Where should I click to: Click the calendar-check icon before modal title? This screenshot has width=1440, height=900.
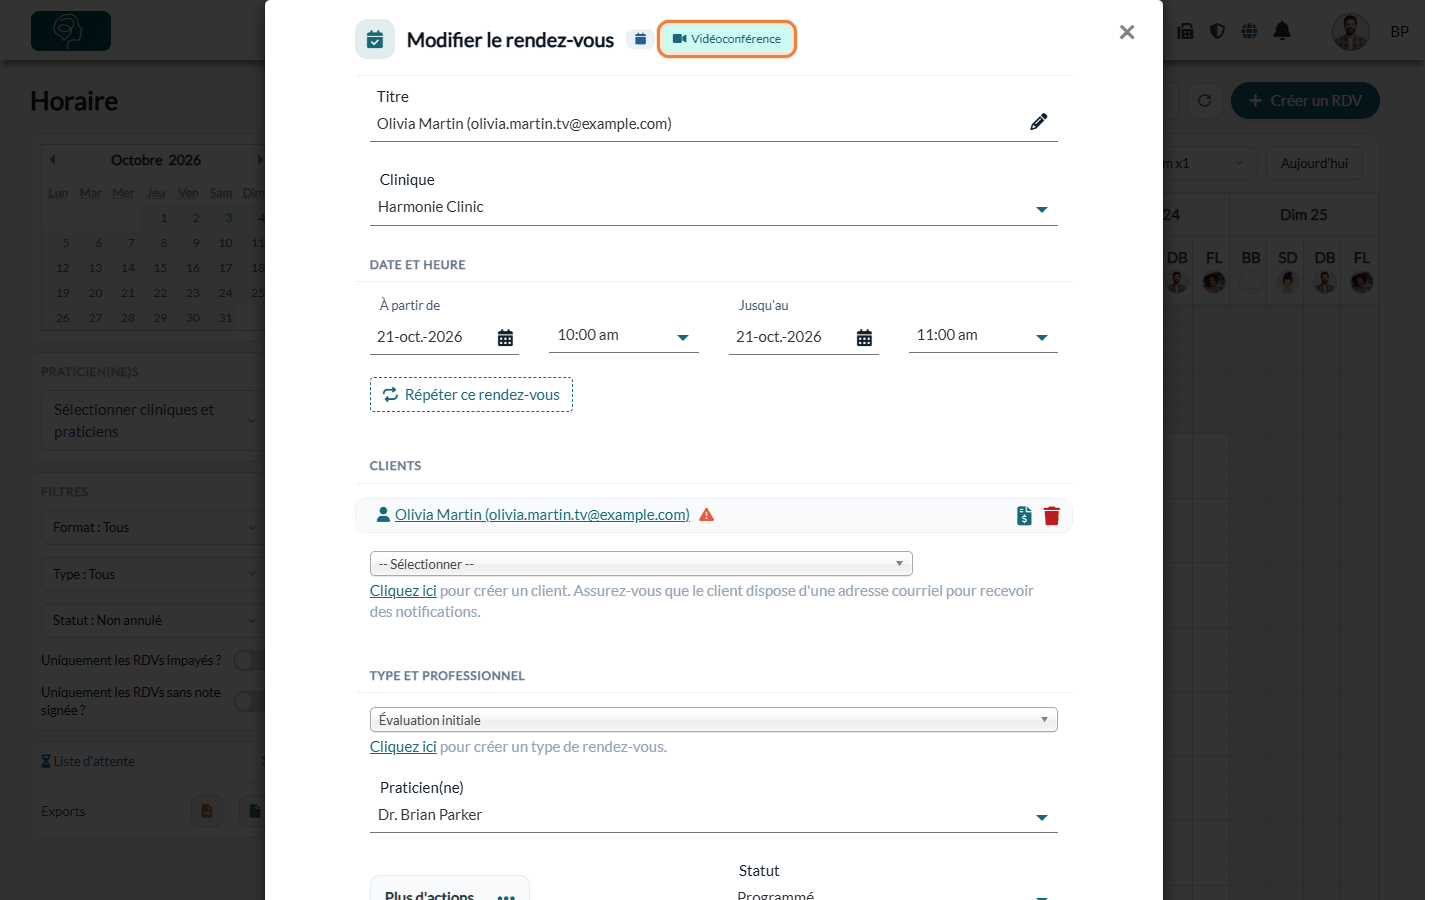(375, 40)
